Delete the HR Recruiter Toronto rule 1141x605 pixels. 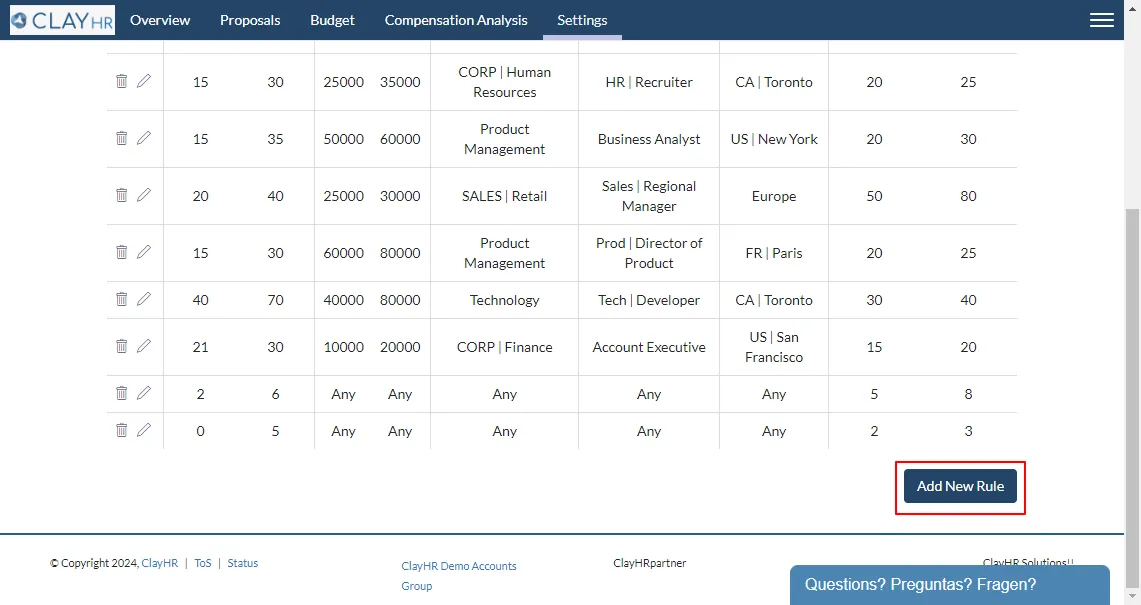(x=122, y=81)
